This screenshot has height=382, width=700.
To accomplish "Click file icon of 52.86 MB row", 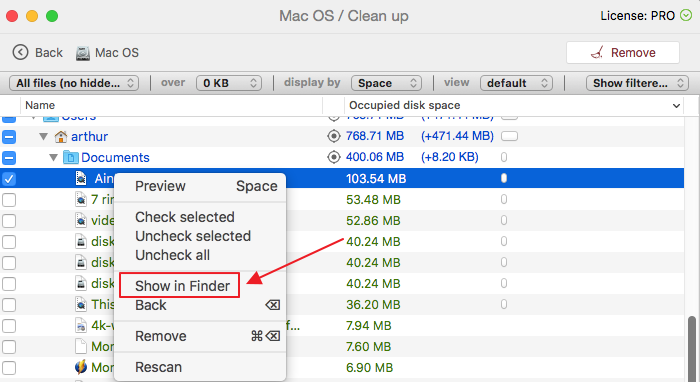I will [81, 220].
